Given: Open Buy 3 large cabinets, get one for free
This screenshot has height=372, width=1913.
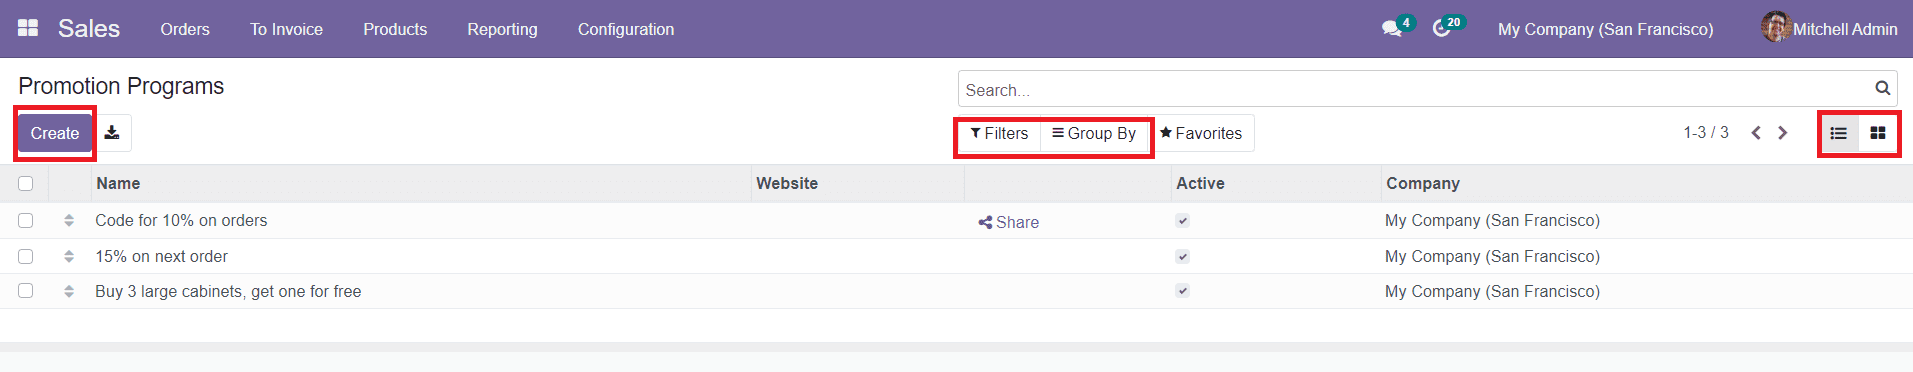Looking at the screenshot, I should (x=228, y=291).
